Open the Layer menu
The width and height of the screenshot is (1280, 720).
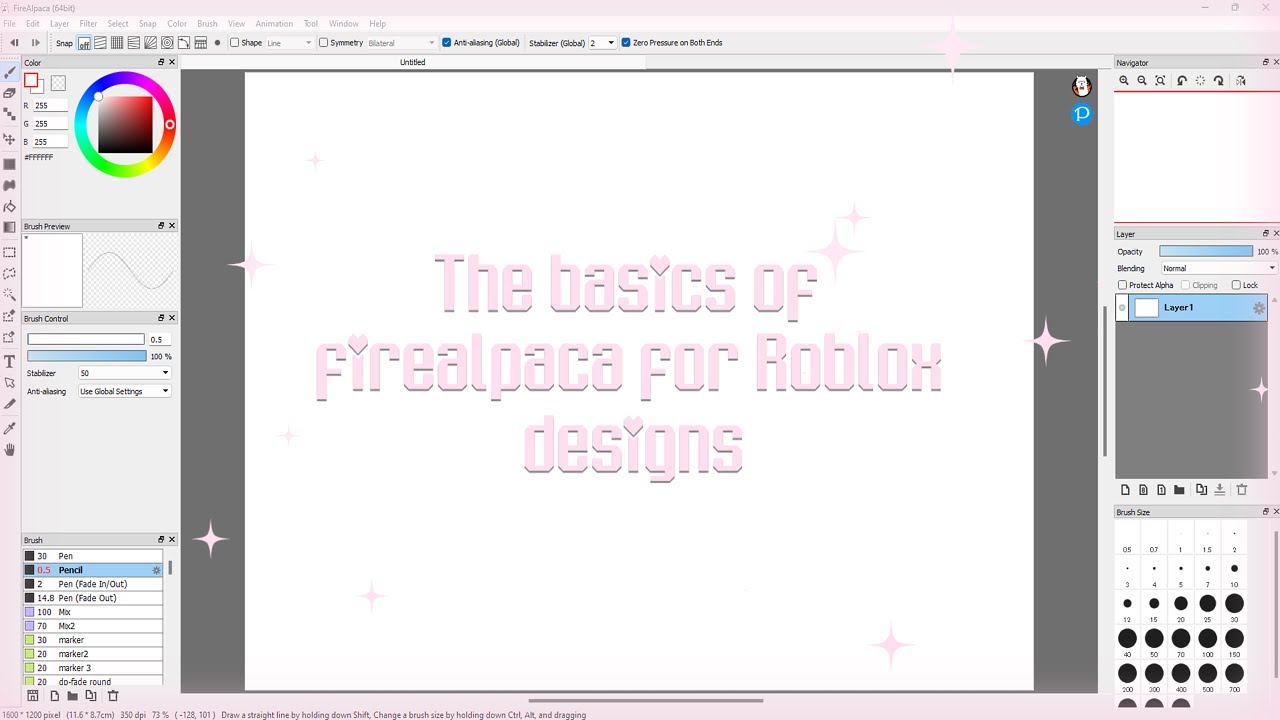pos(60,23)
